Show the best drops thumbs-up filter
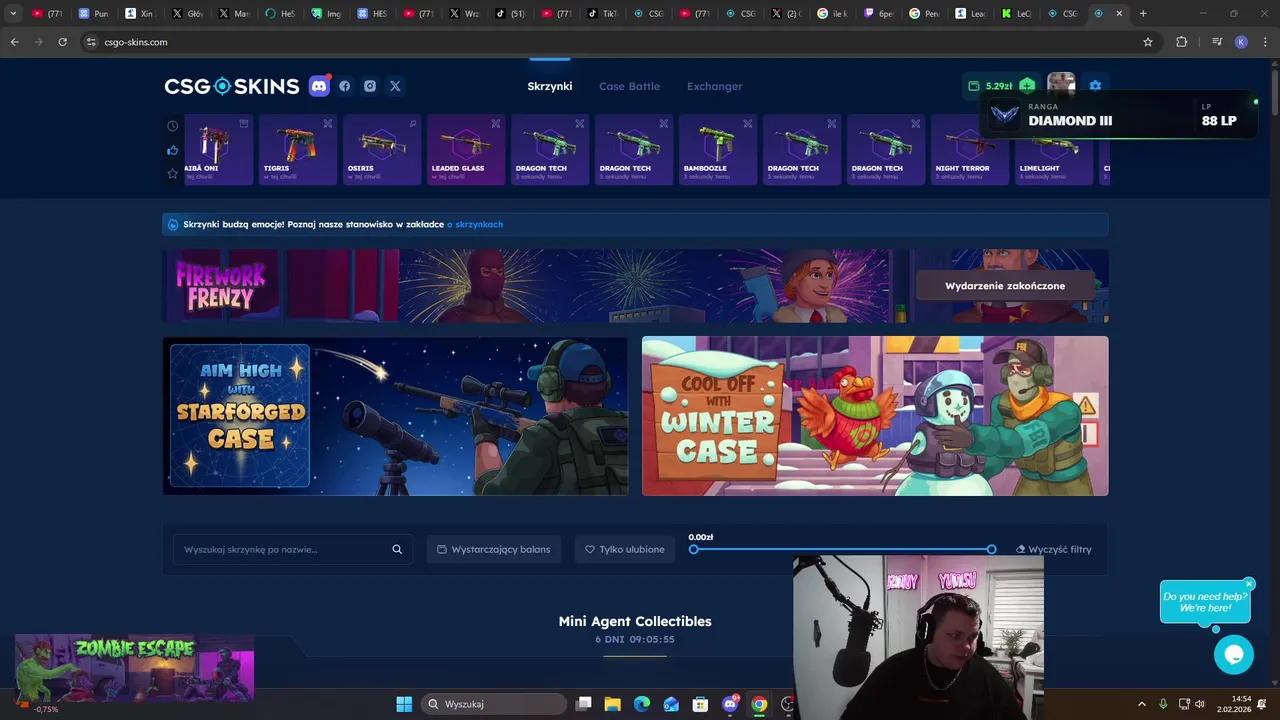This screenshot has width=1280, height=720. 173,150
